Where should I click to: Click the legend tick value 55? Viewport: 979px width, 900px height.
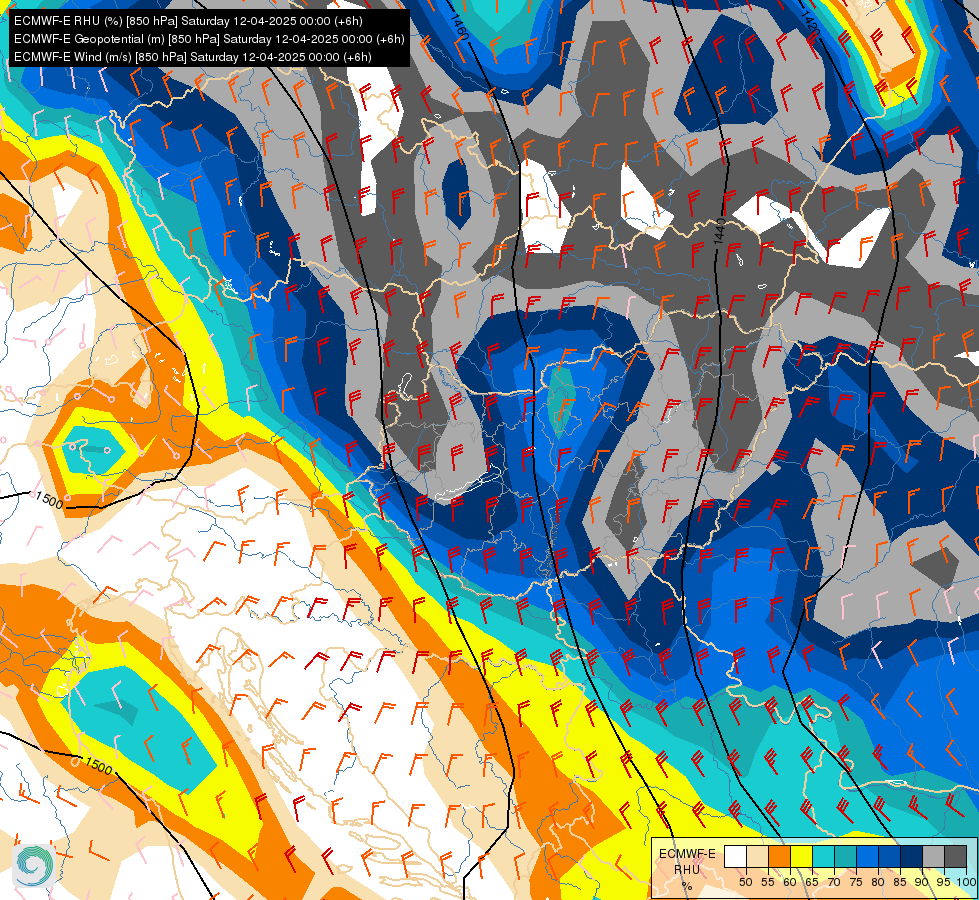pos(767,882)
